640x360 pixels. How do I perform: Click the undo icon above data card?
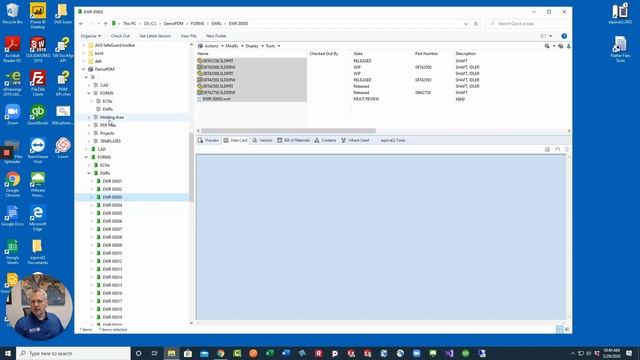click(557, 149)
